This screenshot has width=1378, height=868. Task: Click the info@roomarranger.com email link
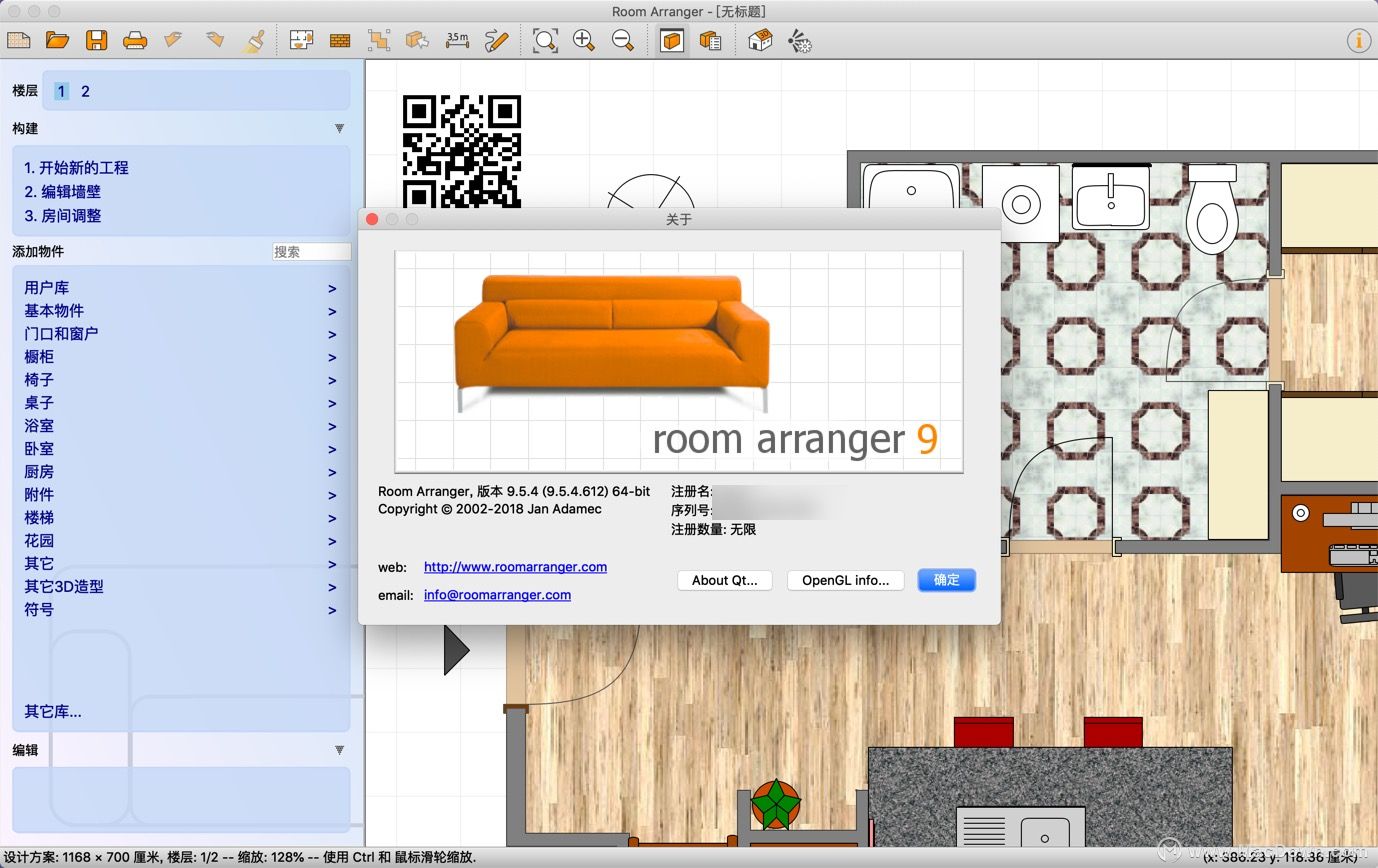click(497, 594)
